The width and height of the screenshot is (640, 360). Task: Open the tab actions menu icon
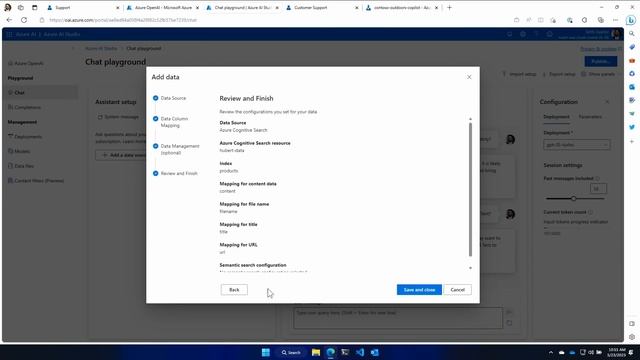pyautogui.click(x=34, y=7)
